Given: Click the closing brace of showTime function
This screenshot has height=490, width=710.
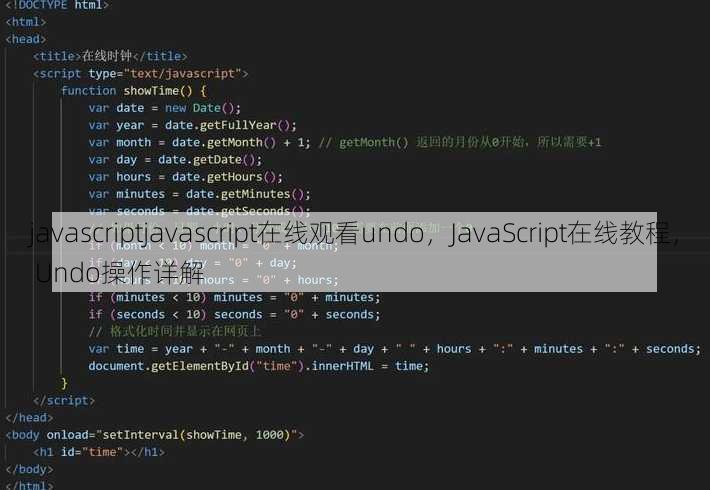Looking at the screenshot, I should click(x=64, y=383).
